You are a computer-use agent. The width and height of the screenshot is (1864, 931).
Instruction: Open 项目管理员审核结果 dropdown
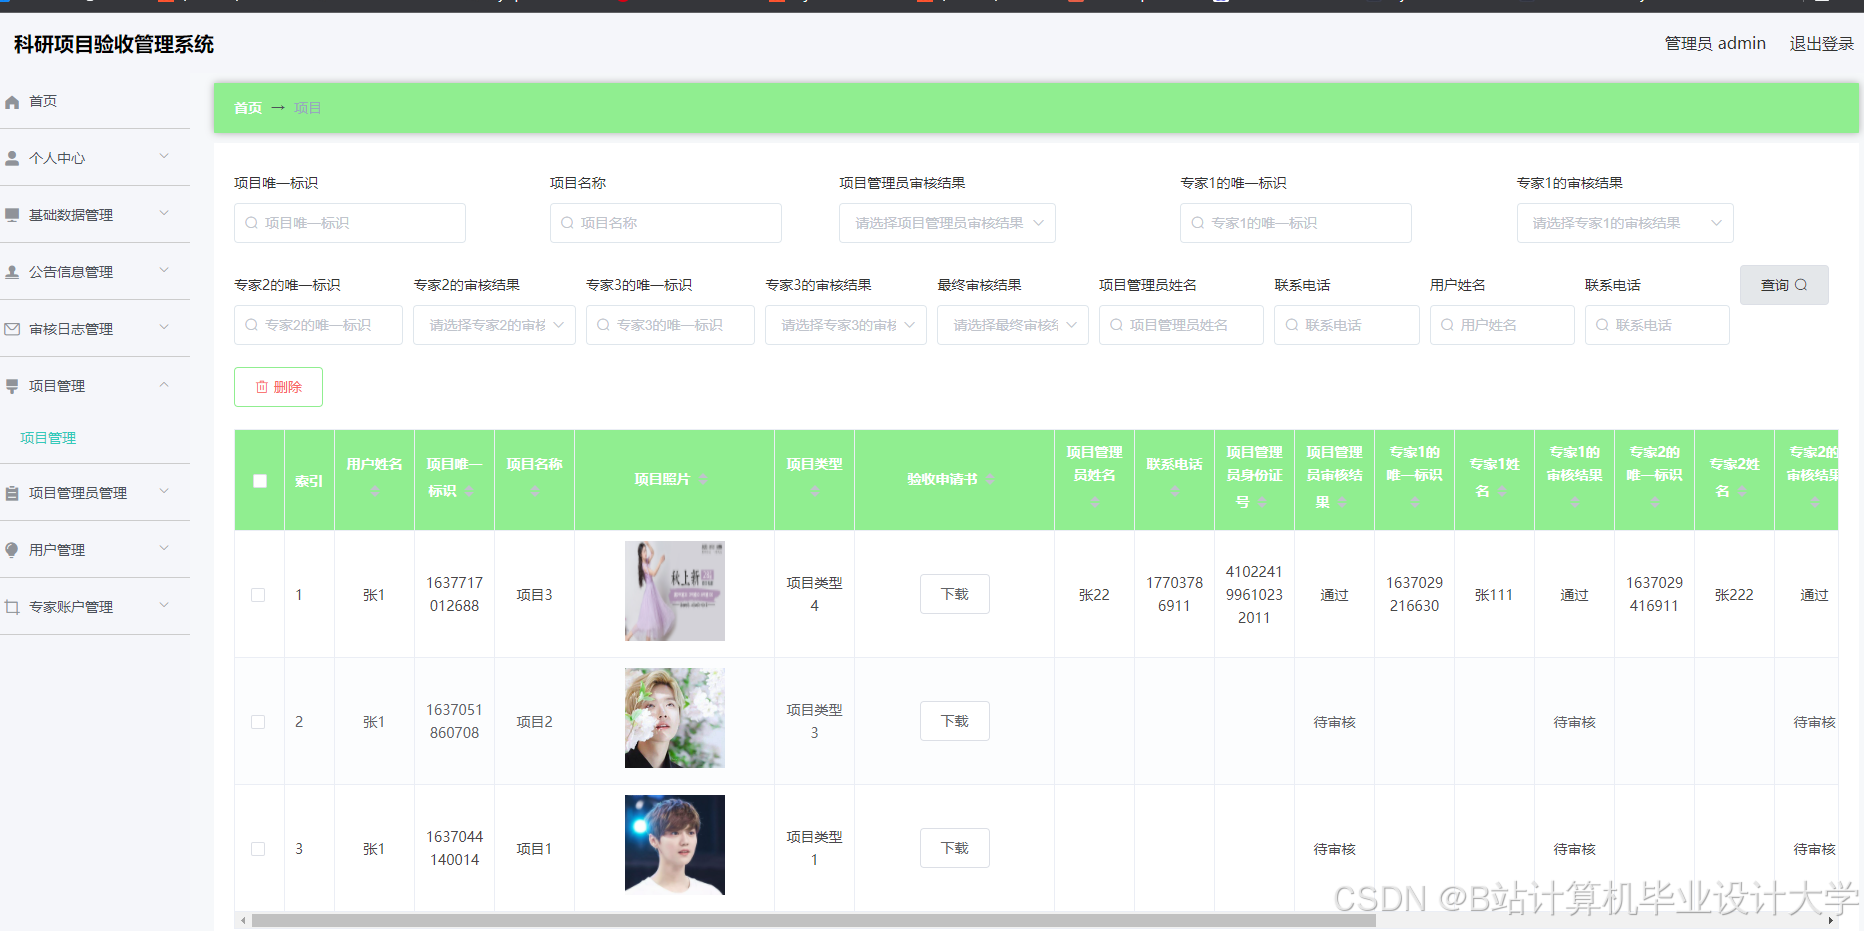(947, 223)
